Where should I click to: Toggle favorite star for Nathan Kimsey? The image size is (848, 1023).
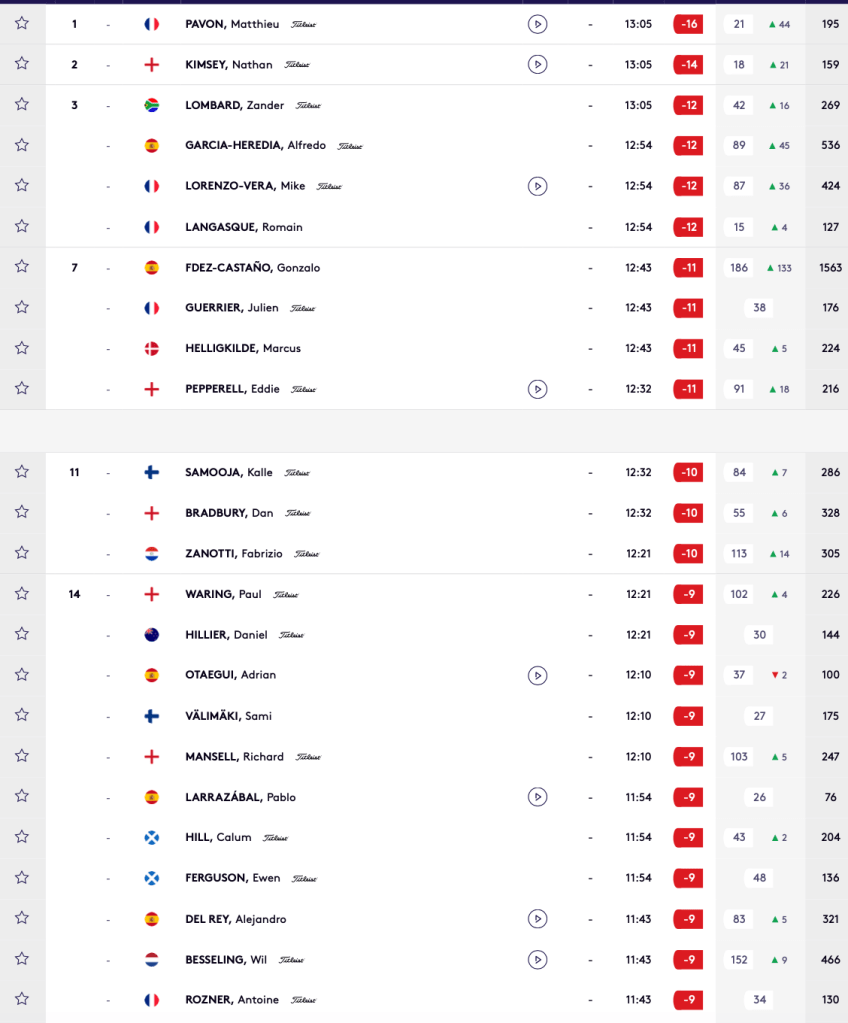[22, 64]
